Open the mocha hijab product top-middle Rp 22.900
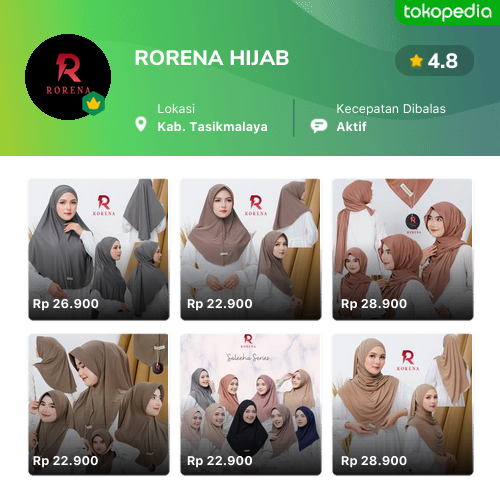 click(x=251, y=249)
